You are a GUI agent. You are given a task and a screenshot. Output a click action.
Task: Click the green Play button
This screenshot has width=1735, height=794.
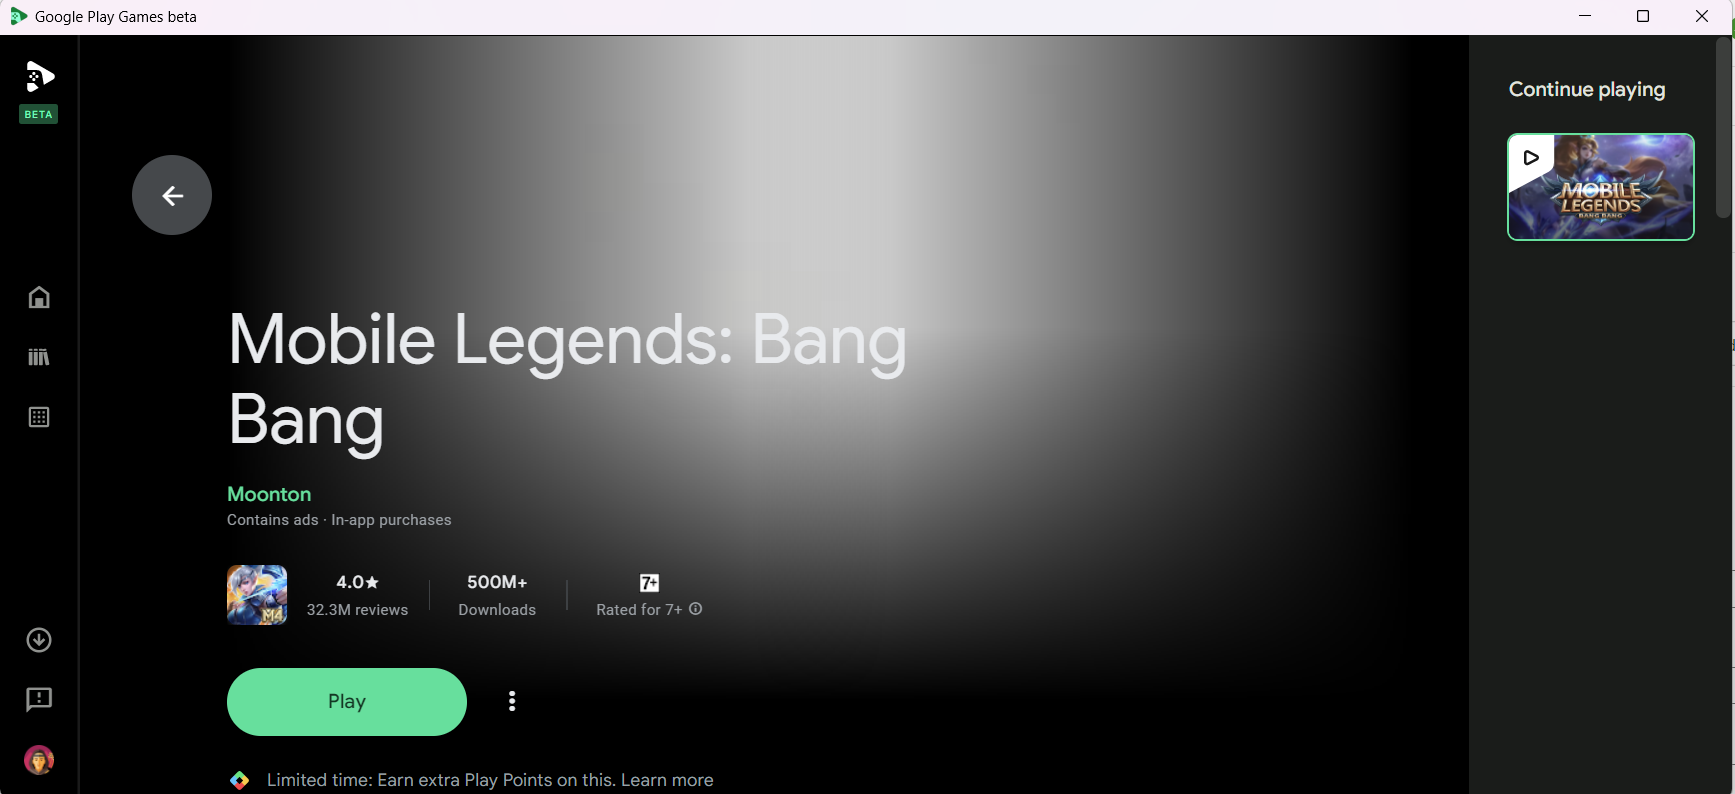coord(347,702)
